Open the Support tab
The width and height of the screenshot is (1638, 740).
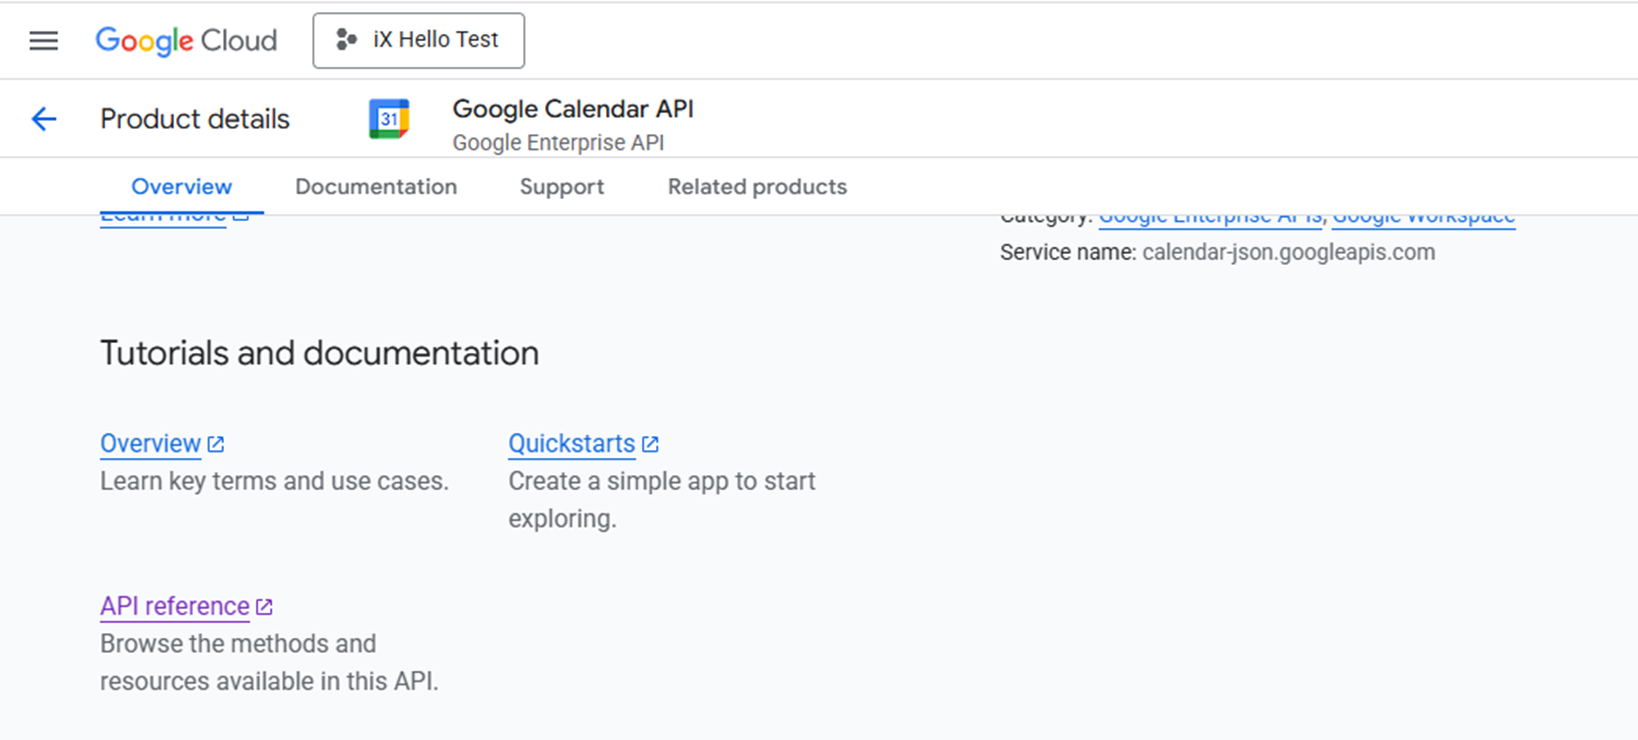[562, 187]
